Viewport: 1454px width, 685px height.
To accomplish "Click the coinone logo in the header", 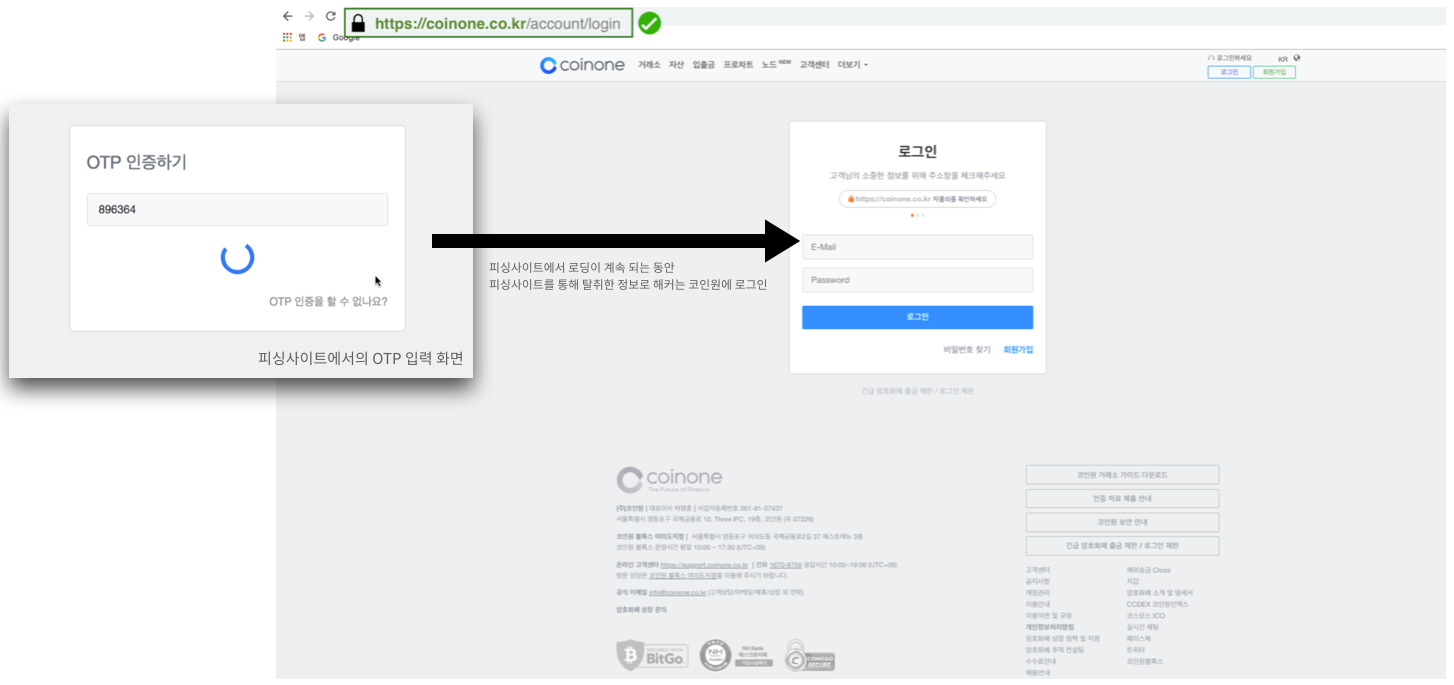I will [582, 65].
